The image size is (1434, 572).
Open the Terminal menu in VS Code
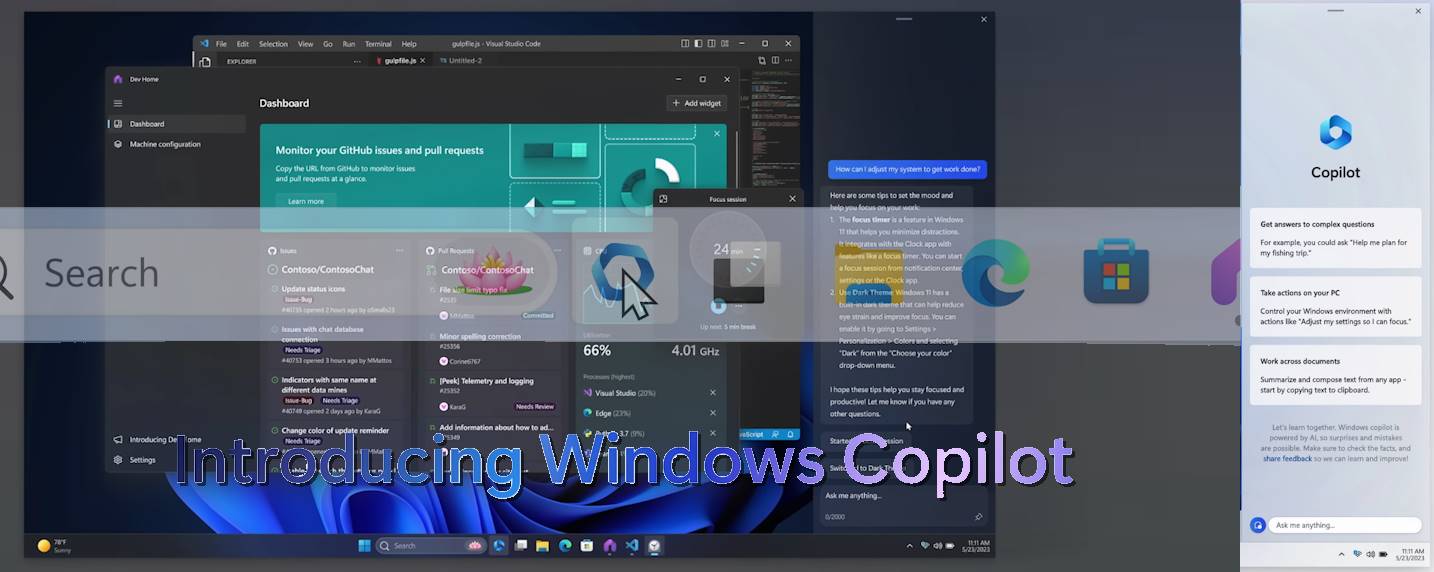[378, 44]
